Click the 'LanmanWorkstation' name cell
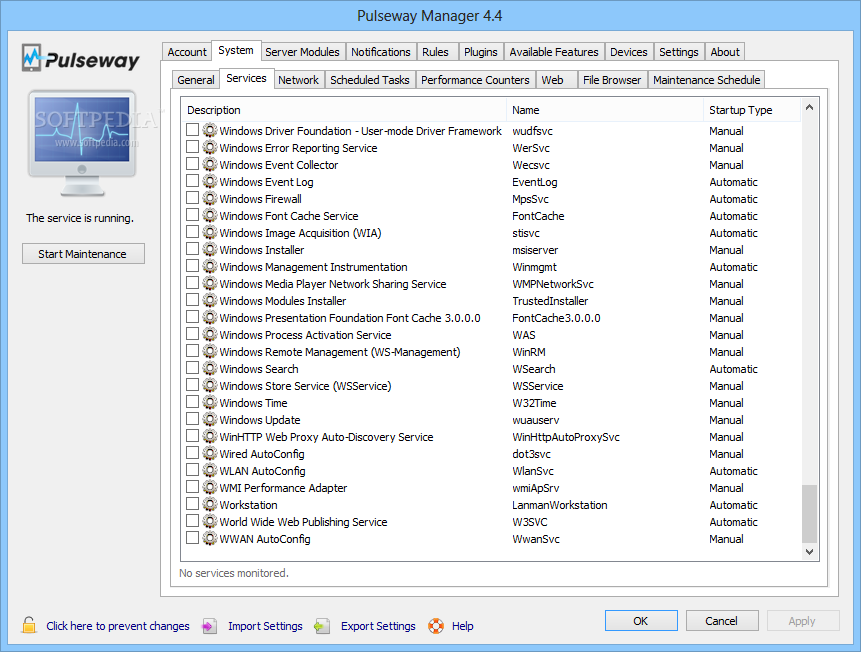 tap(560, 505)
